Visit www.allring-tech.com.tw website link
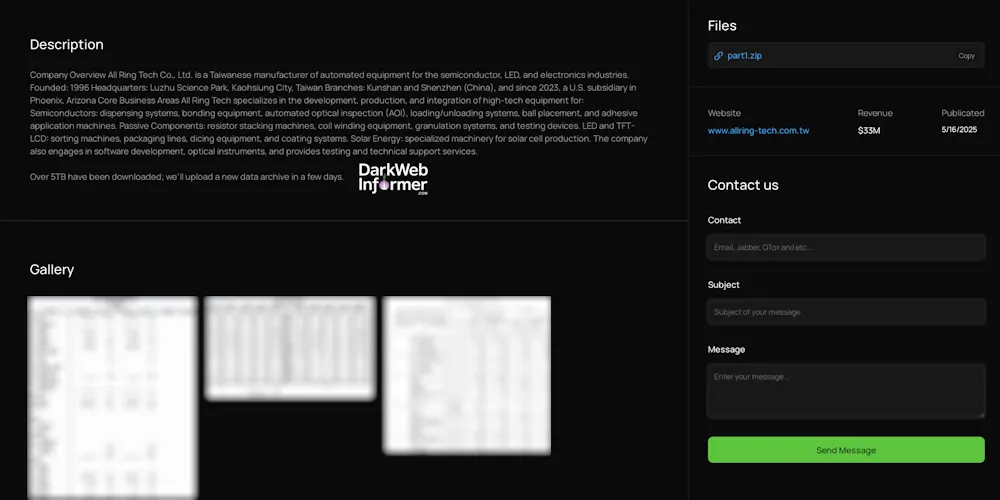The height and width of the screenshot is (500, 1000). point(758,131)
